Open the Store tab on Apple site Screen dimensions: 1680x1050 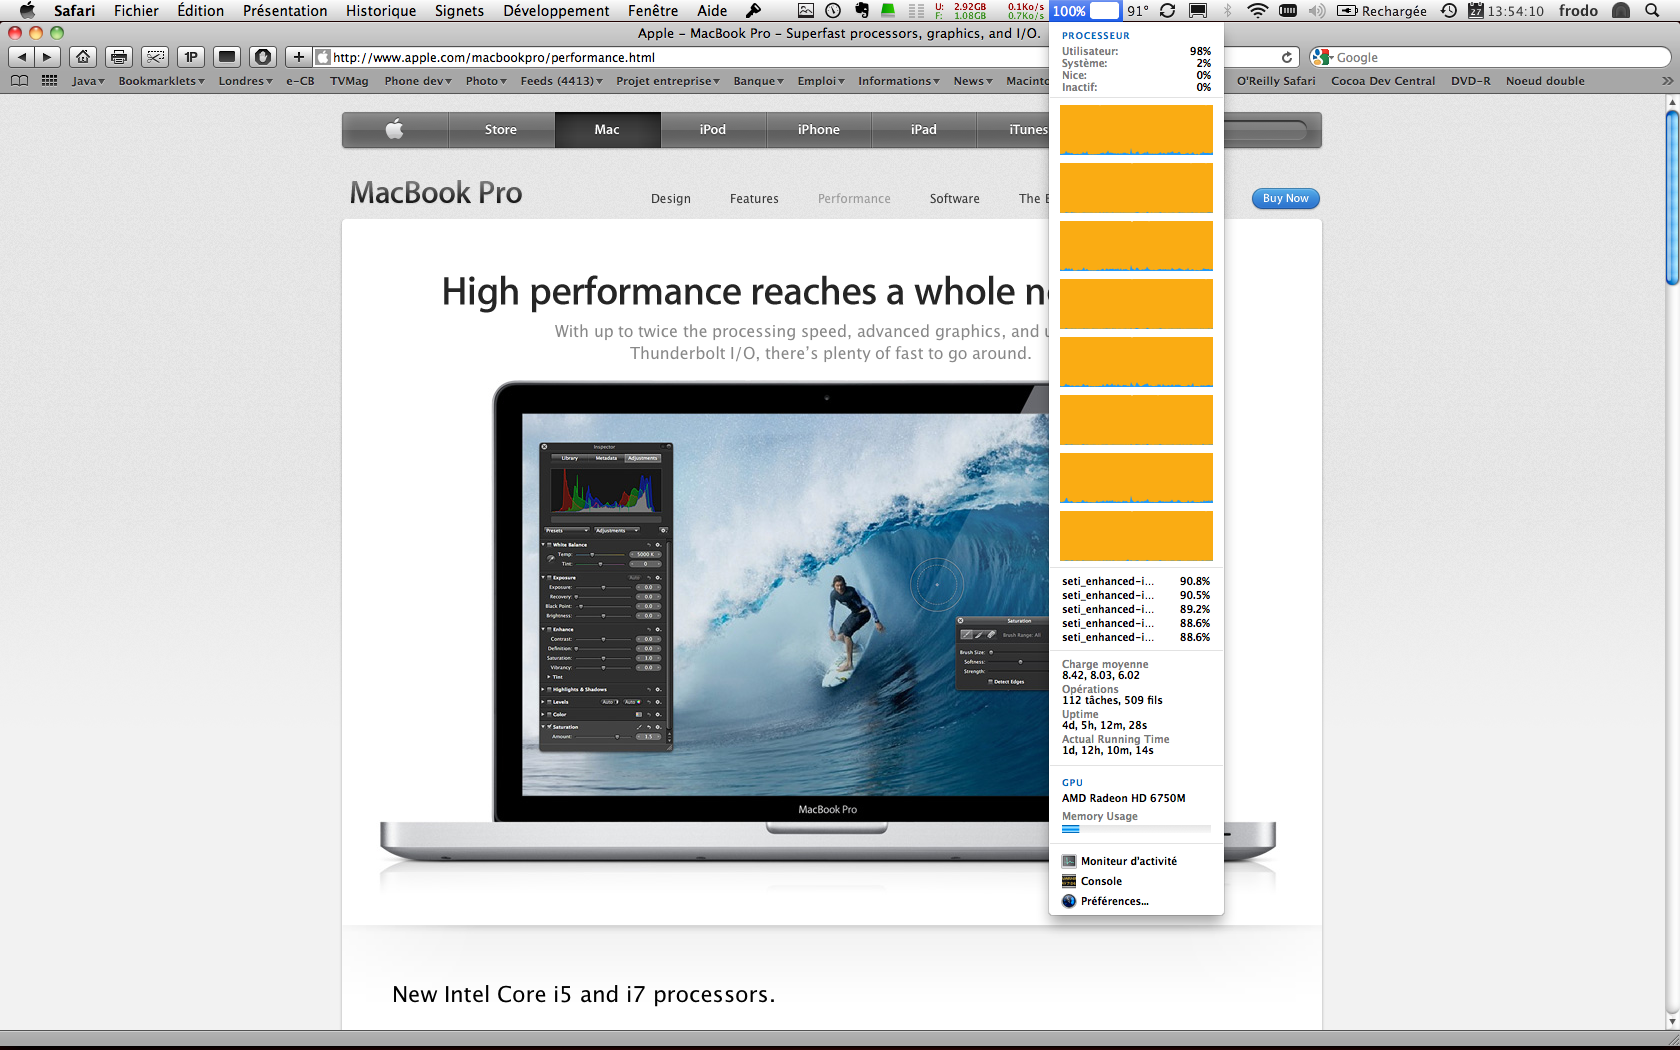point(501,129)
